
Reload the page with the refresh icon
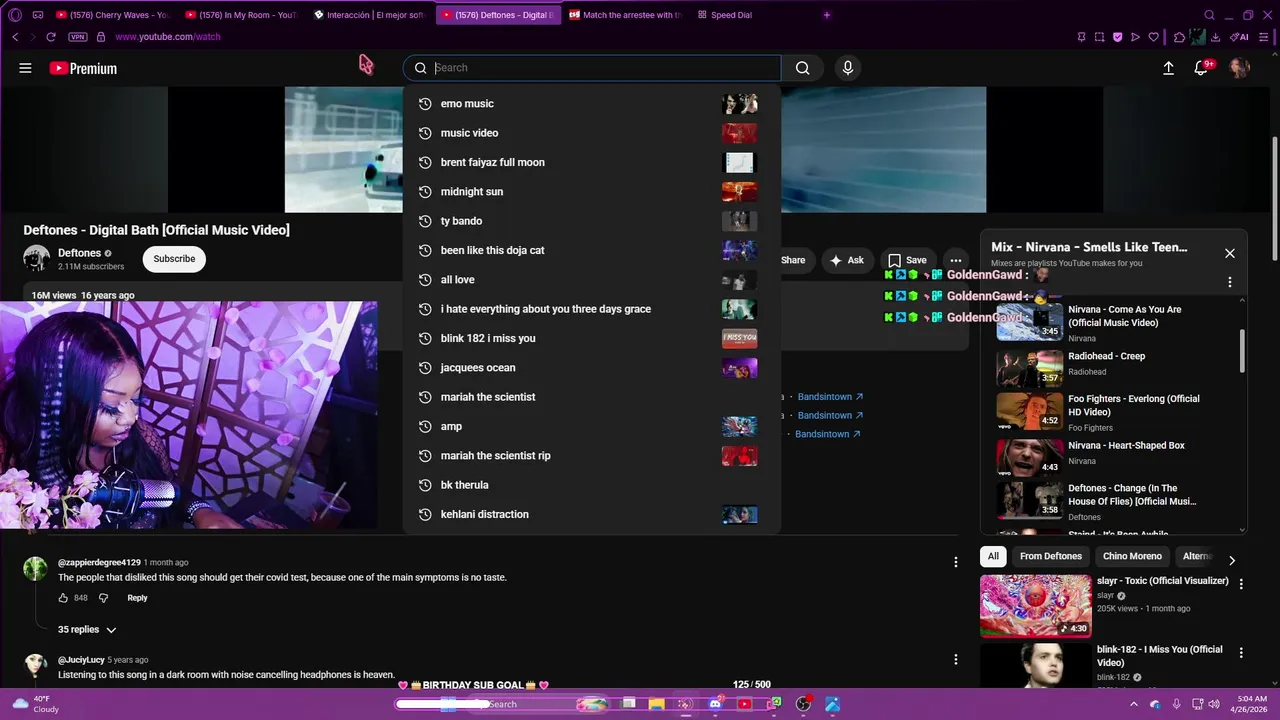coord(51,37)
